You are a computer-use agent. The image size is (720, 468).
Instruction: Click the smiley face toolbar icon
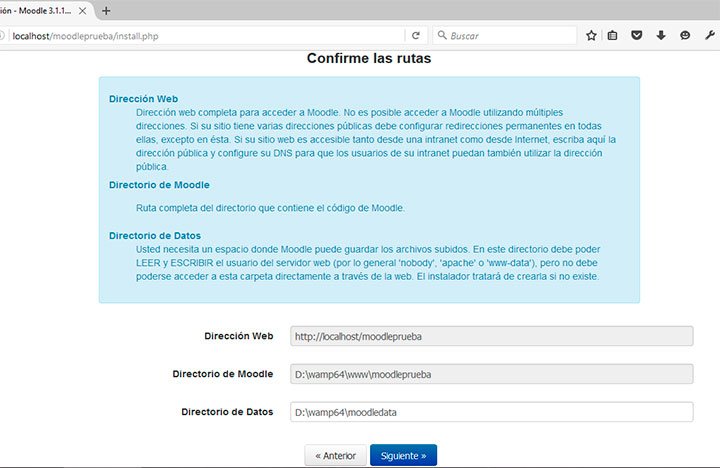[685, 35]
